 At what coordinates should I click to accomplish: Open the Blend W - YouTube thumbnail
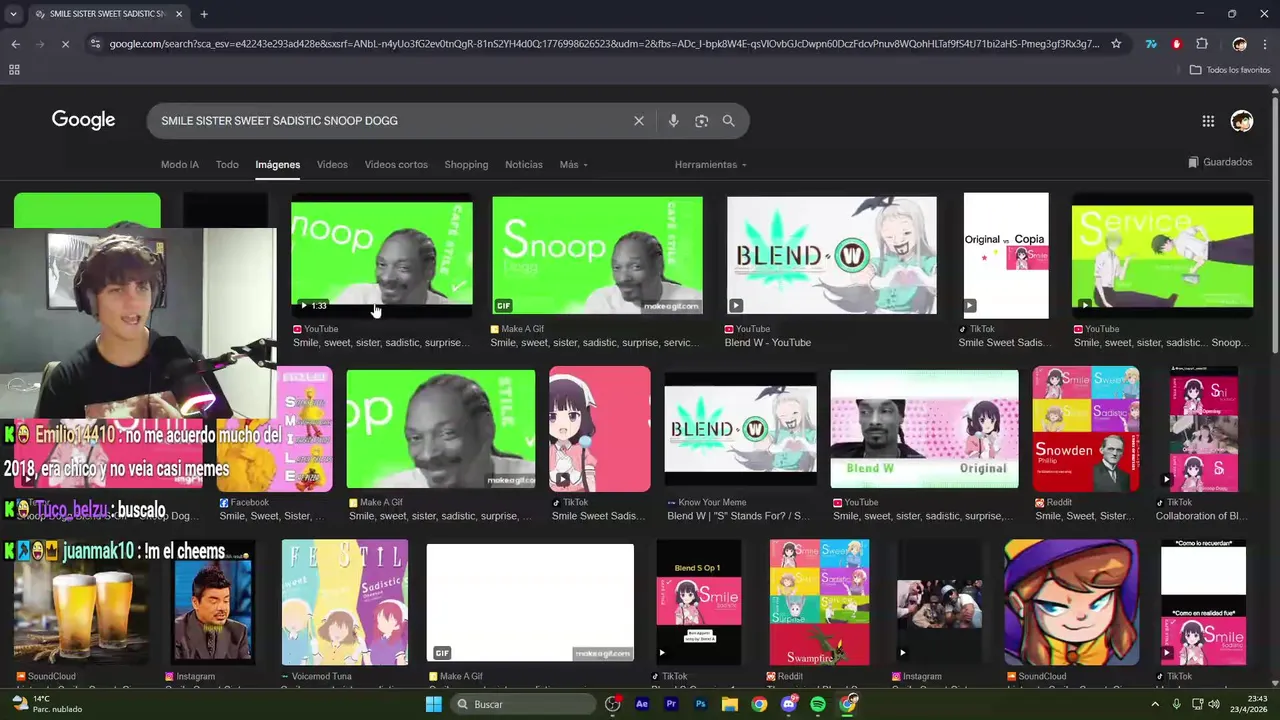point(832,255)
